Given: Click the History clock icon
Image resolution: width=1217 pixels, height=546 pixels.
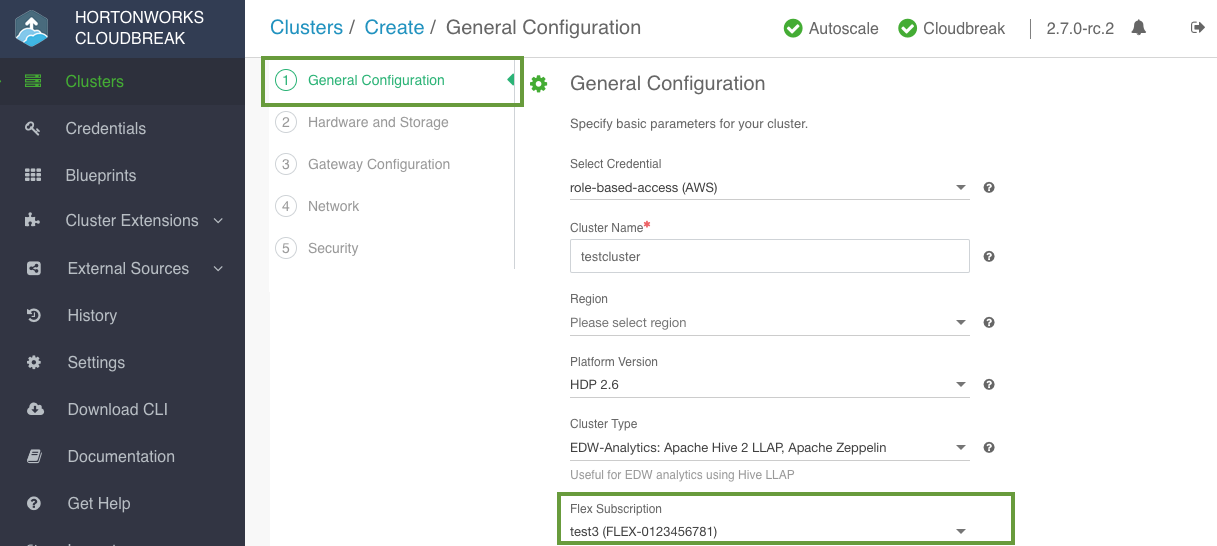Looking at the screenshot, I should pyautogui.click(x=34, y=315).
